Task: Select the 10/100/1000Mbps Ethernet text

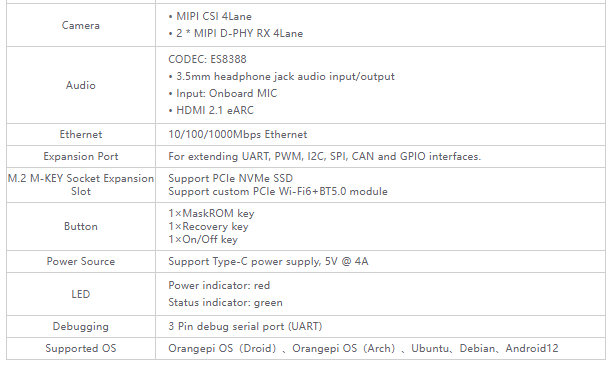Action: 238,134
